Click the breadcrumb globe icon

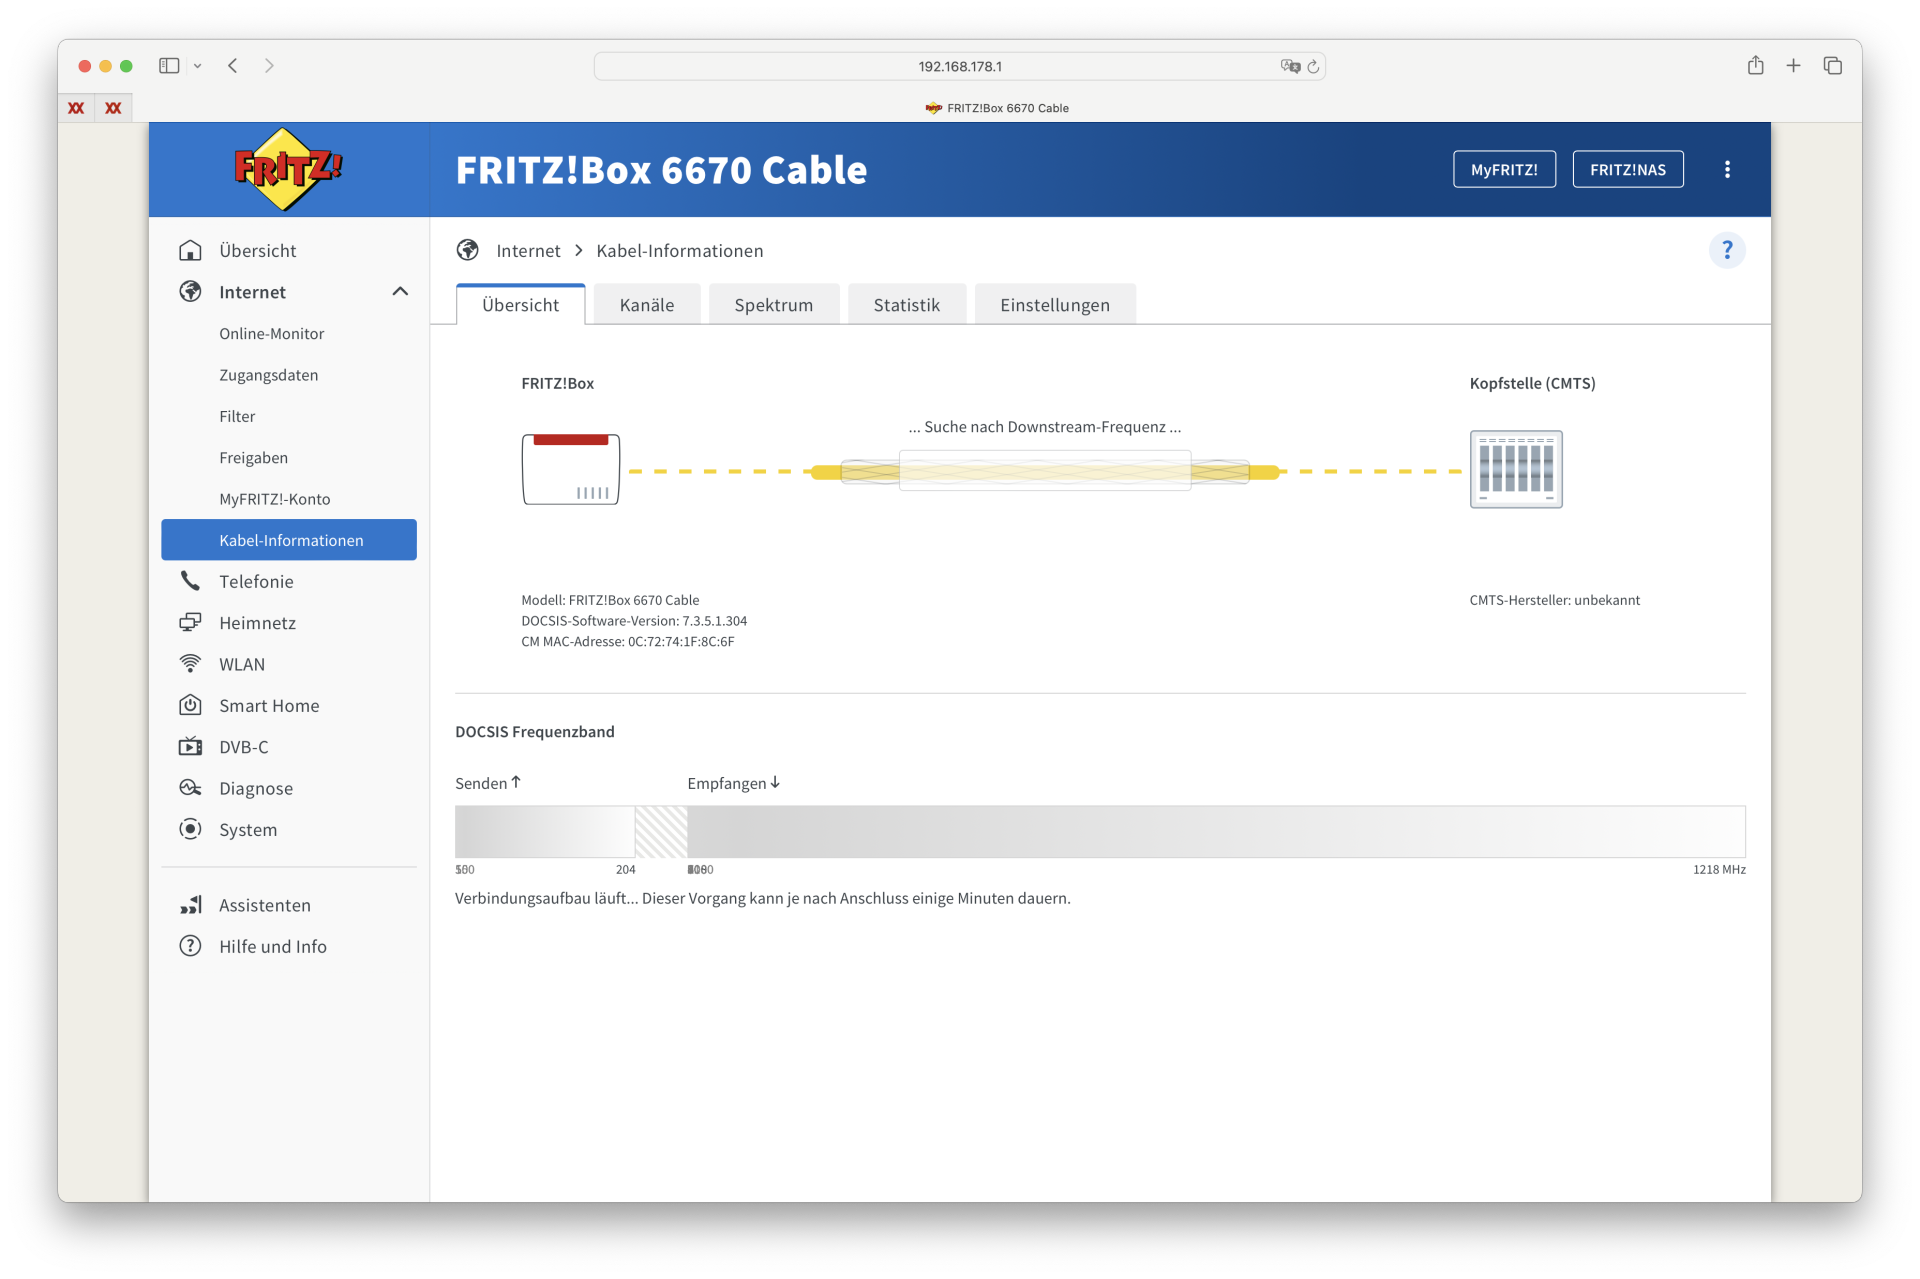click(467, 250)
